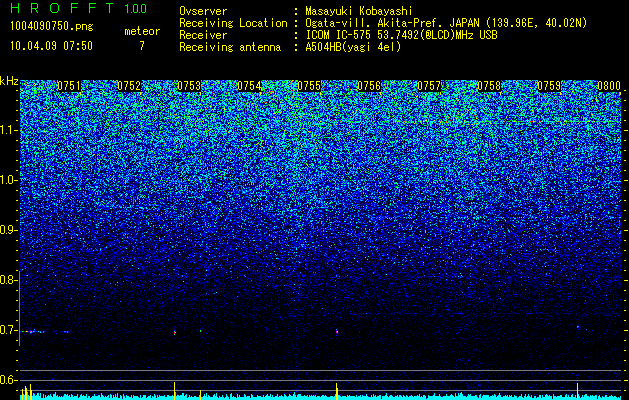
Task: Click the 0759 time marker
Action: click(549, 86)
